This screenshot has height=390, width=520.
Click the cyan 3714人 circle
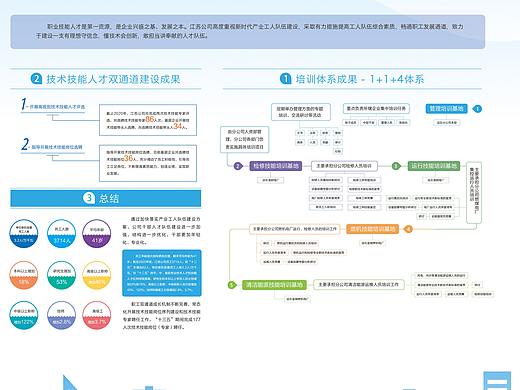click(x=61, y=233)
